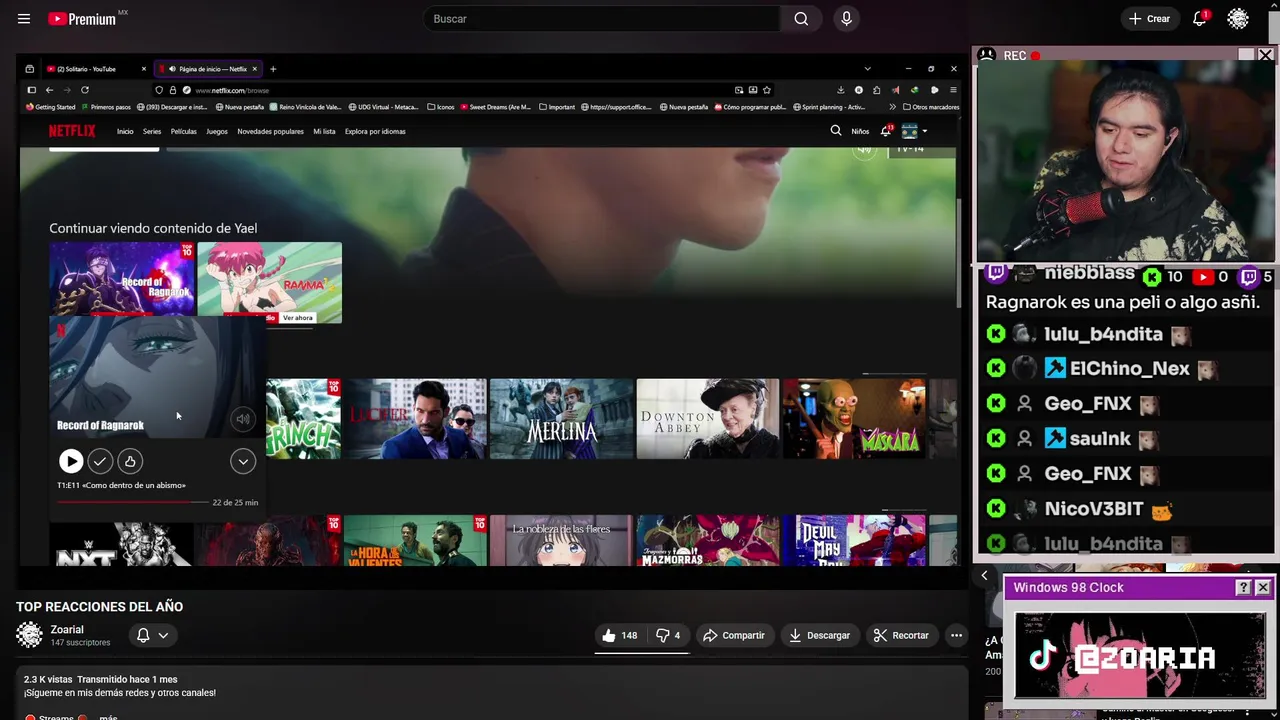Viewport: 1280px width, 720px height.
Task: Open the Zoarial channel avatar
Action: coord(30,635)
